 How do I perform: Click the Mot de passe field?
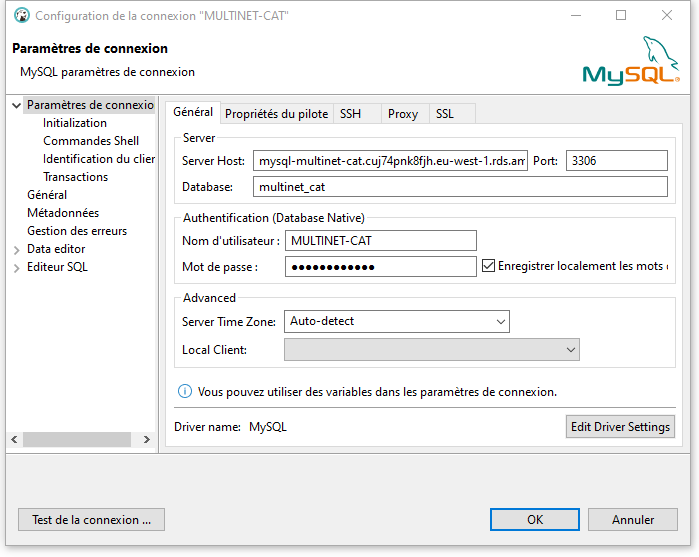(381, 267)
